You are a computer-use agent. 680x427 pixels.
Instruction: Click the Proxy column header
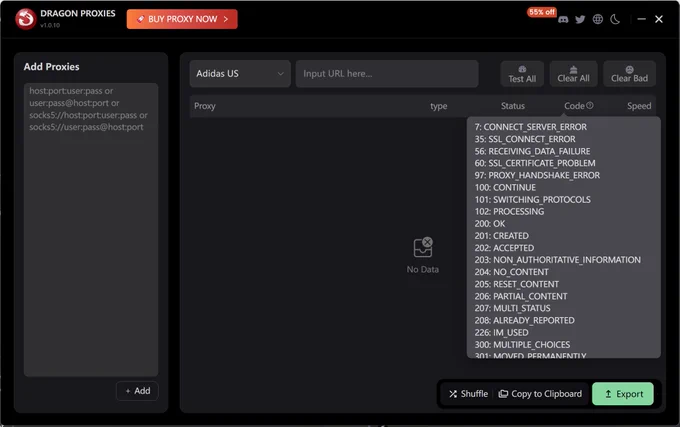(205, 106)
